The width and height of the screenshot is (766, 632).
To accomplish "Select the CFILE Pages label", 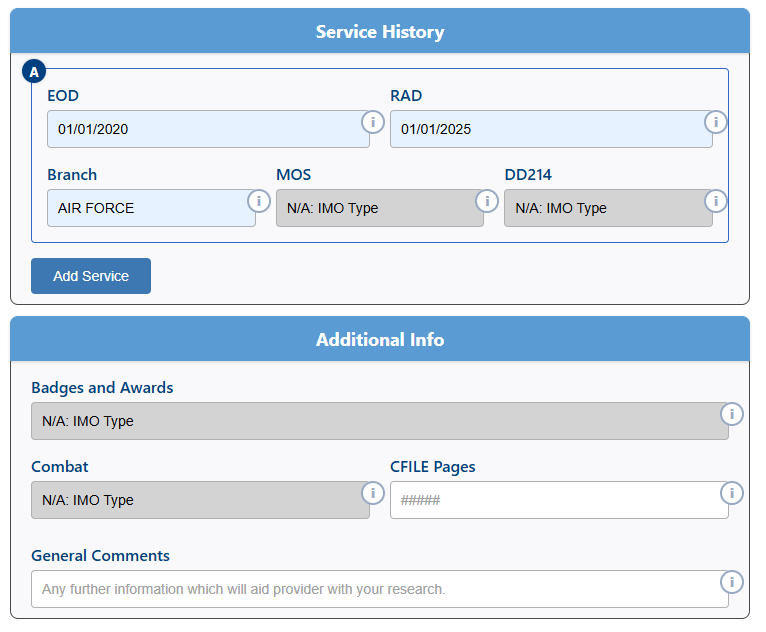I will click(433, 467).
